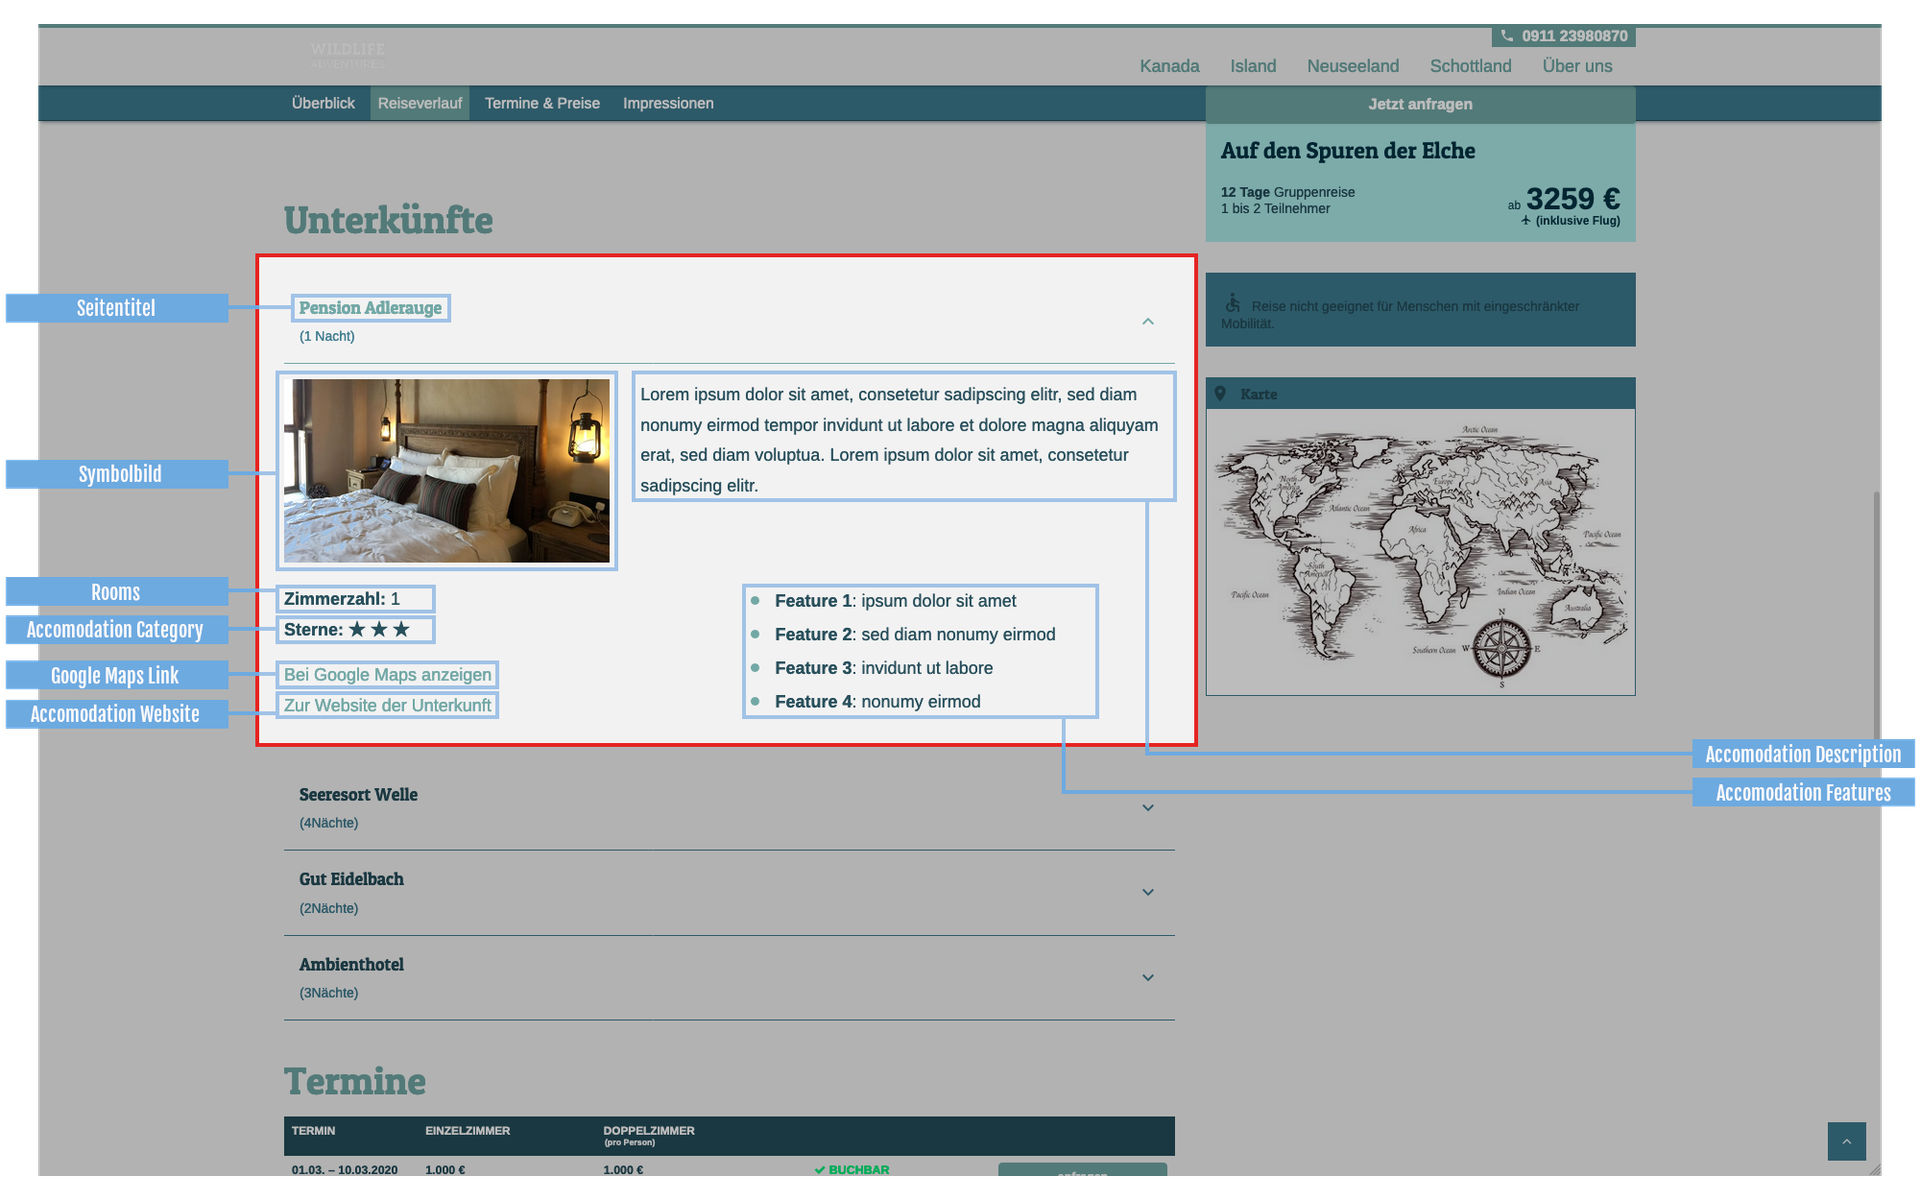Click the phone icon beside 0911 23980870
This screenshot has height=1200, width=1920.
pos(1506,36)
